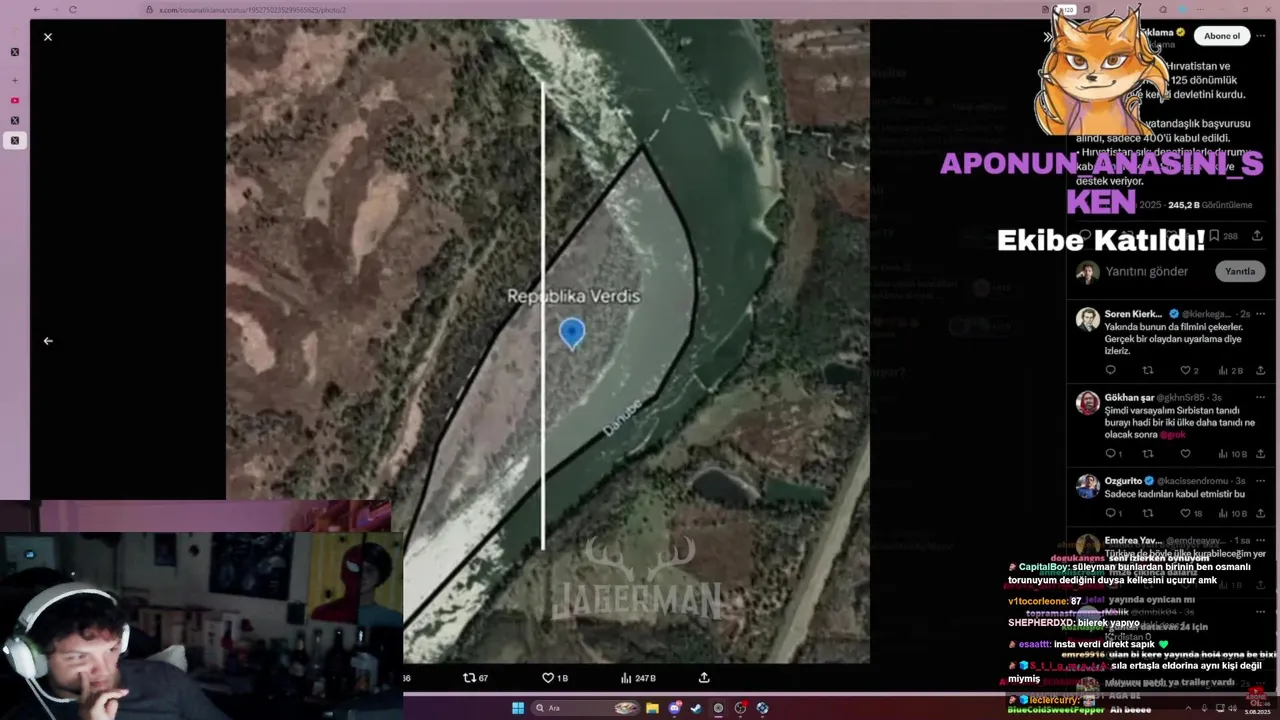Like Ozgurito comment with 18 likes
Image resolution: width=1280 pixels, height=720 pixels.
[1191, 514]
